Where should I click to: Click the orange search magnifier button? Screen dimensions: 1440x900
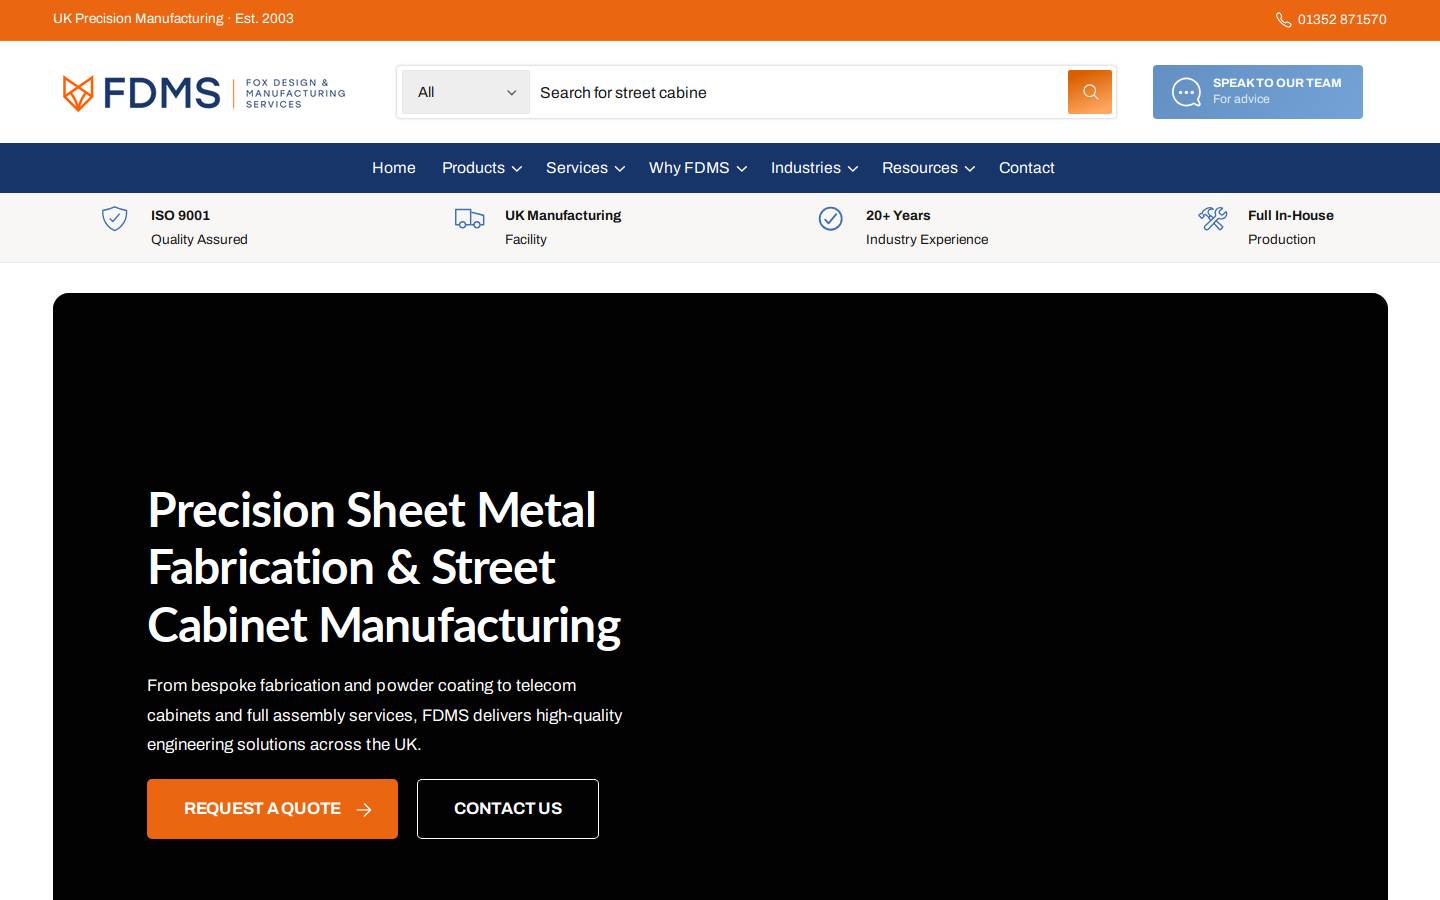click(1090, 92)
